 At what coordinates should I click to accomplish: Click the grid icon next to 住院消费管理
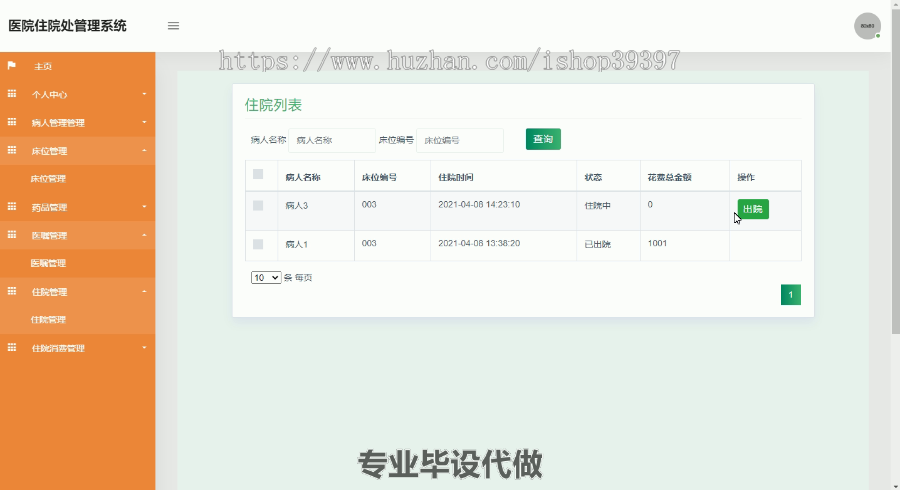click(11, 348)
